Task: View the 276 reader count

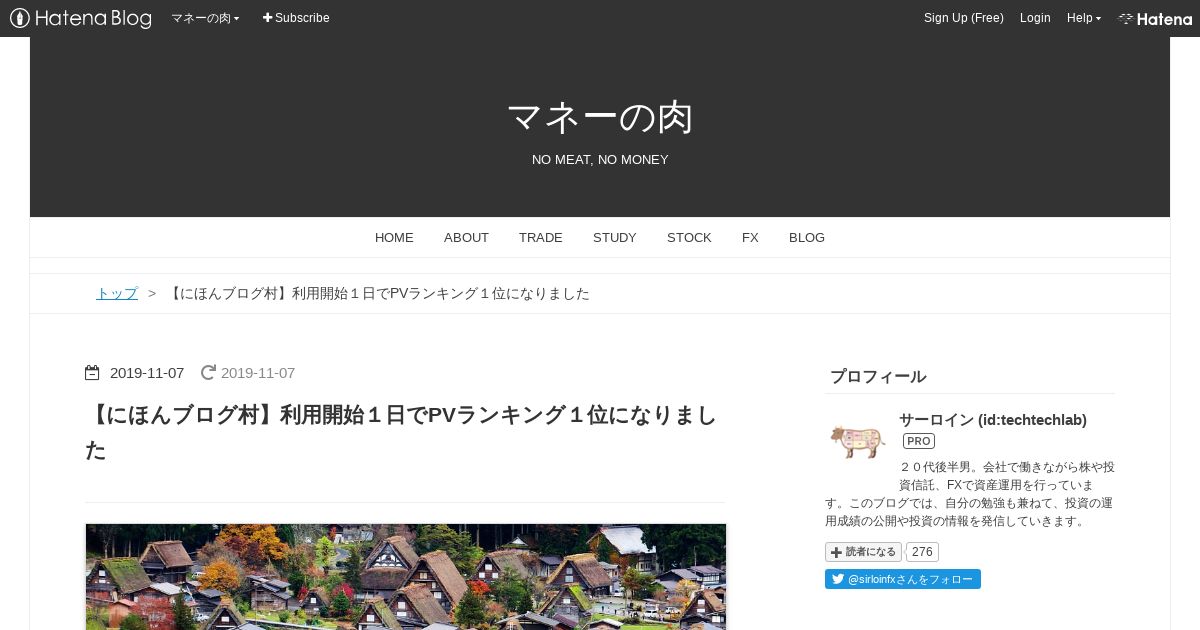Action: tap(922, 552)
